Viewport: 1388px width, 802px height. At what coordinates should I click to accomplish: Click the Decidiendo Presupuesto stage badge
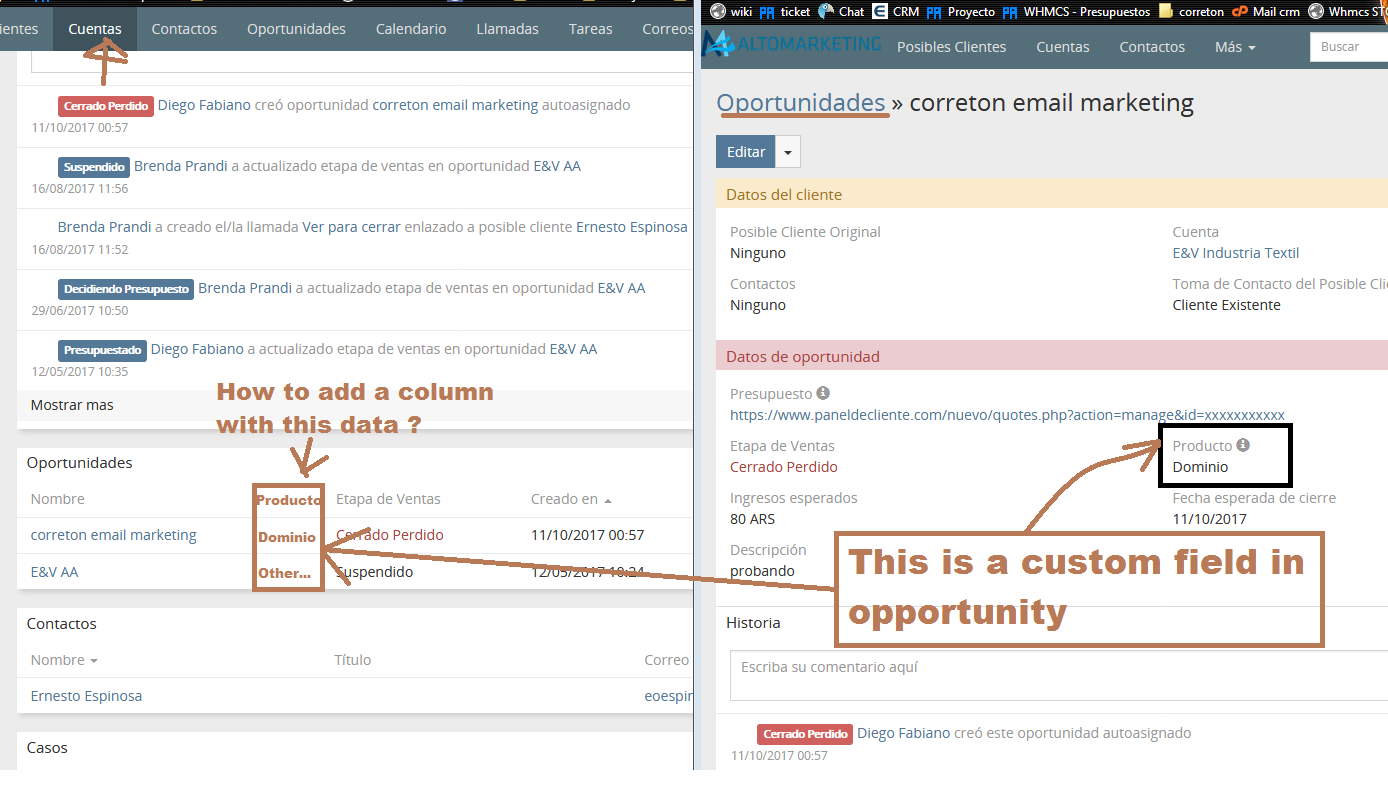[x=126, y=289]
